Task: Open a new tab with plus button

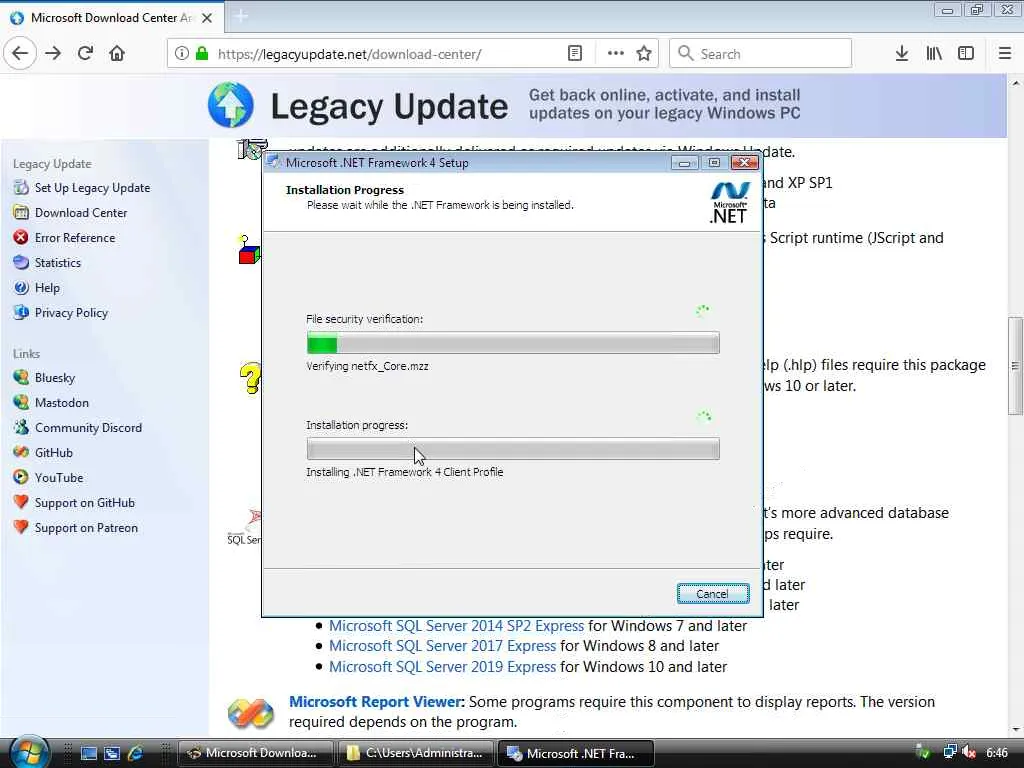Action: [x=240, y=16]
